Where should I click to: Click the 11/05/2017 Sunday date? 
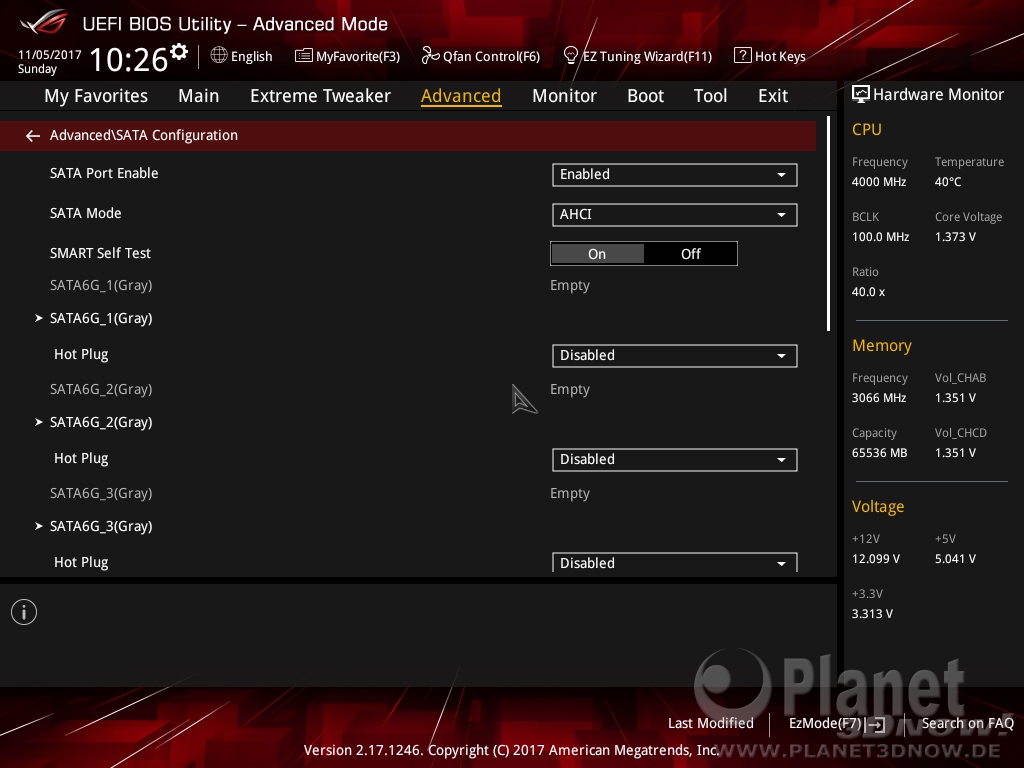(x=50, y=61)
